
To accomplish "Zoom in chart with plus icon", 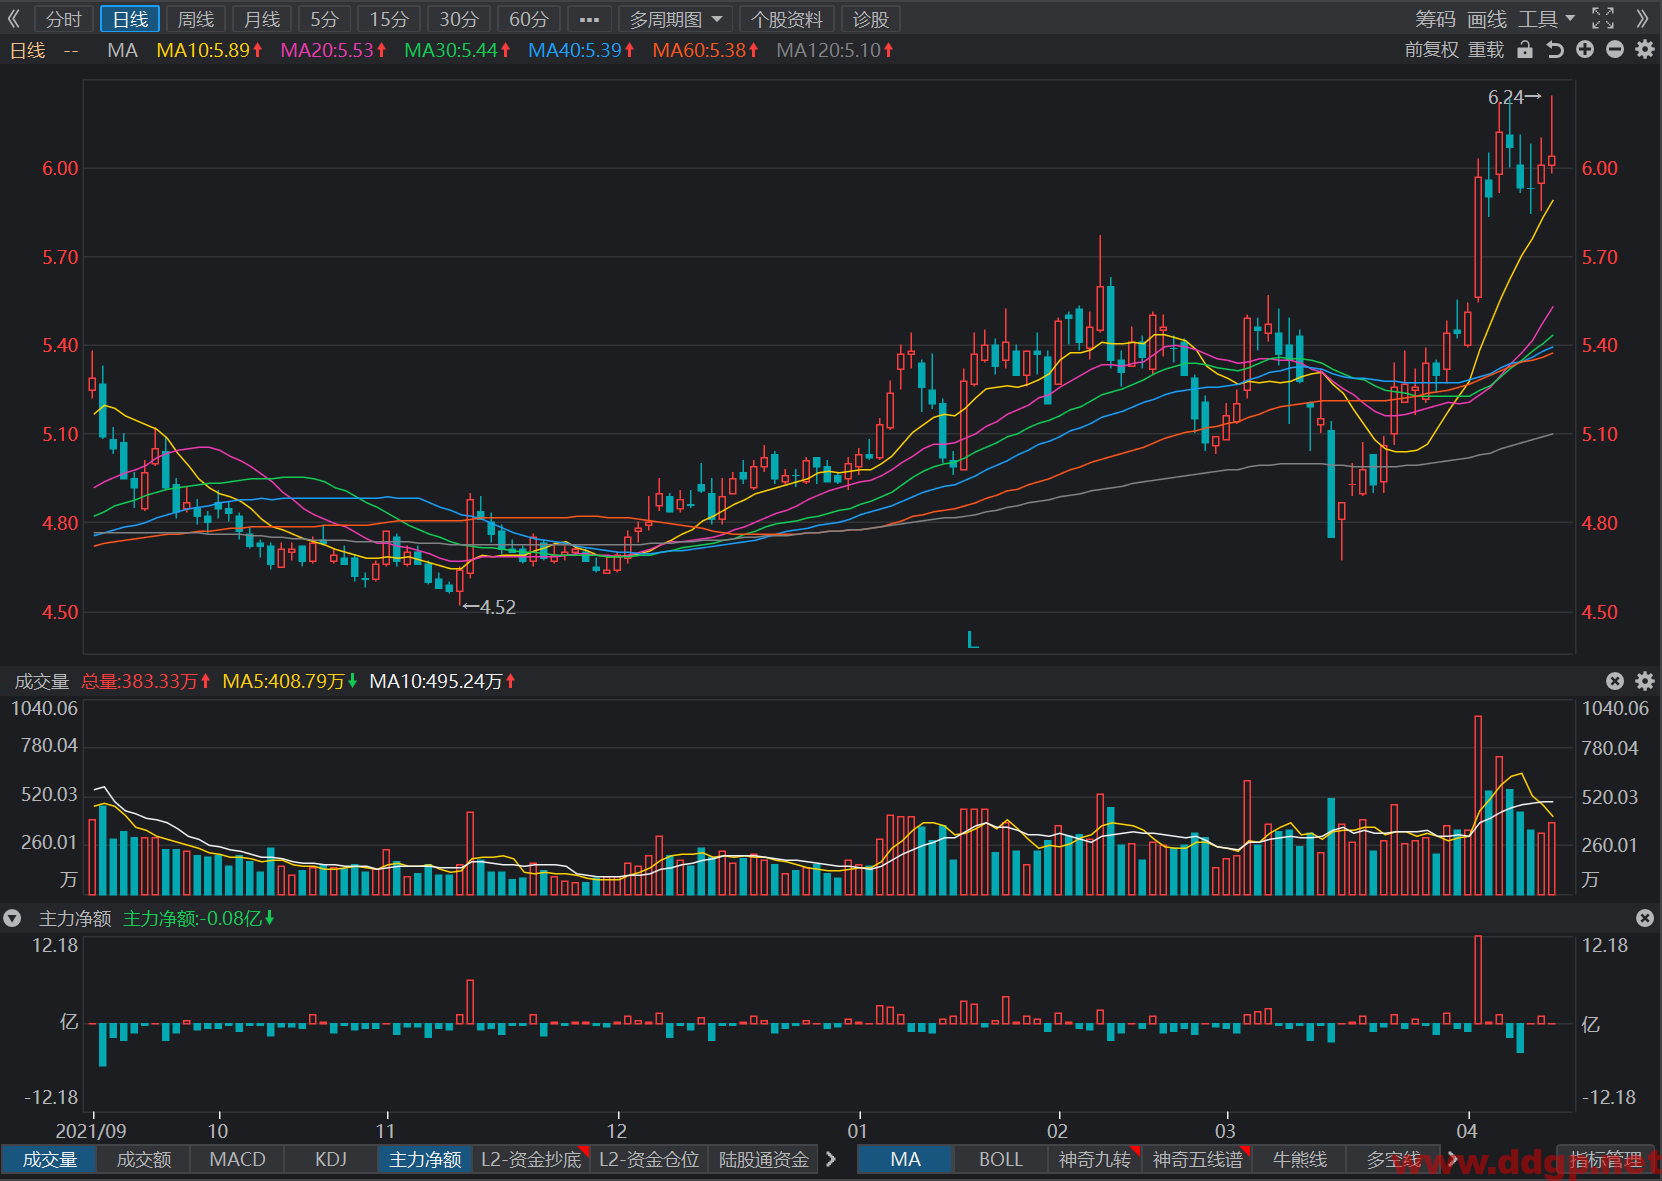I will [1585, 50].
